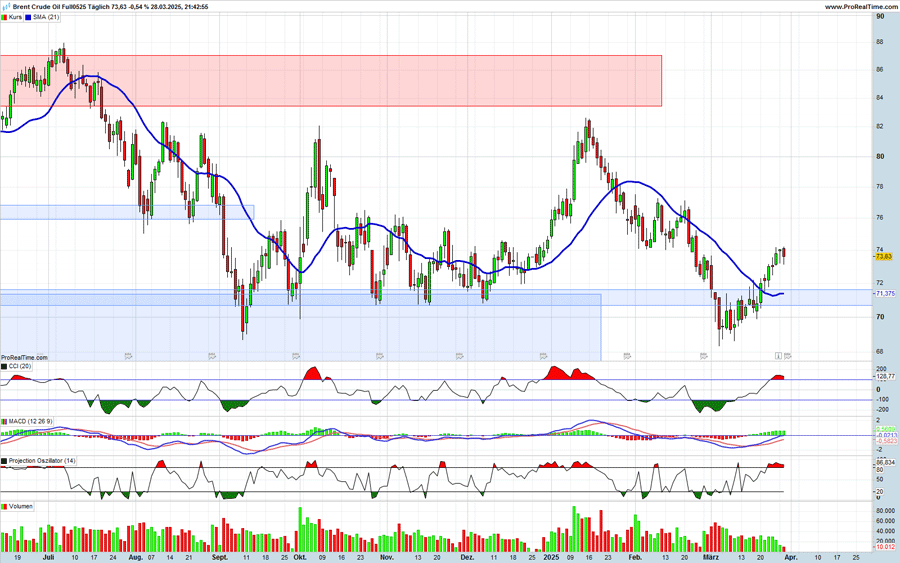Click the blue SMA (21) legend square
The width and height of the screenshot is (900, 563).
tap(29, 18)
